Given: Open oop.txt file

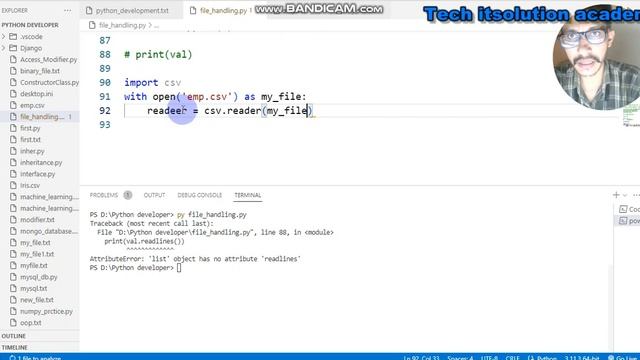Looking at the screenshot, I should pyautogui.click(x=31, y=322).
